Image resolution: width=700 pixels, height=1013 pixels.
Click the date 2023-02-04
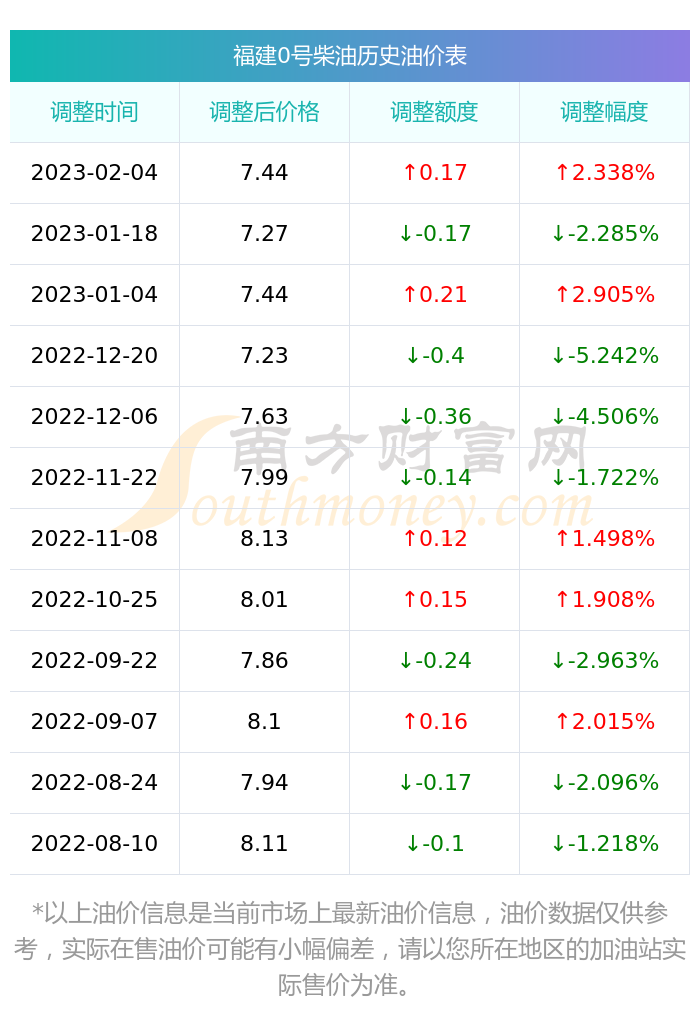point(94,172)
